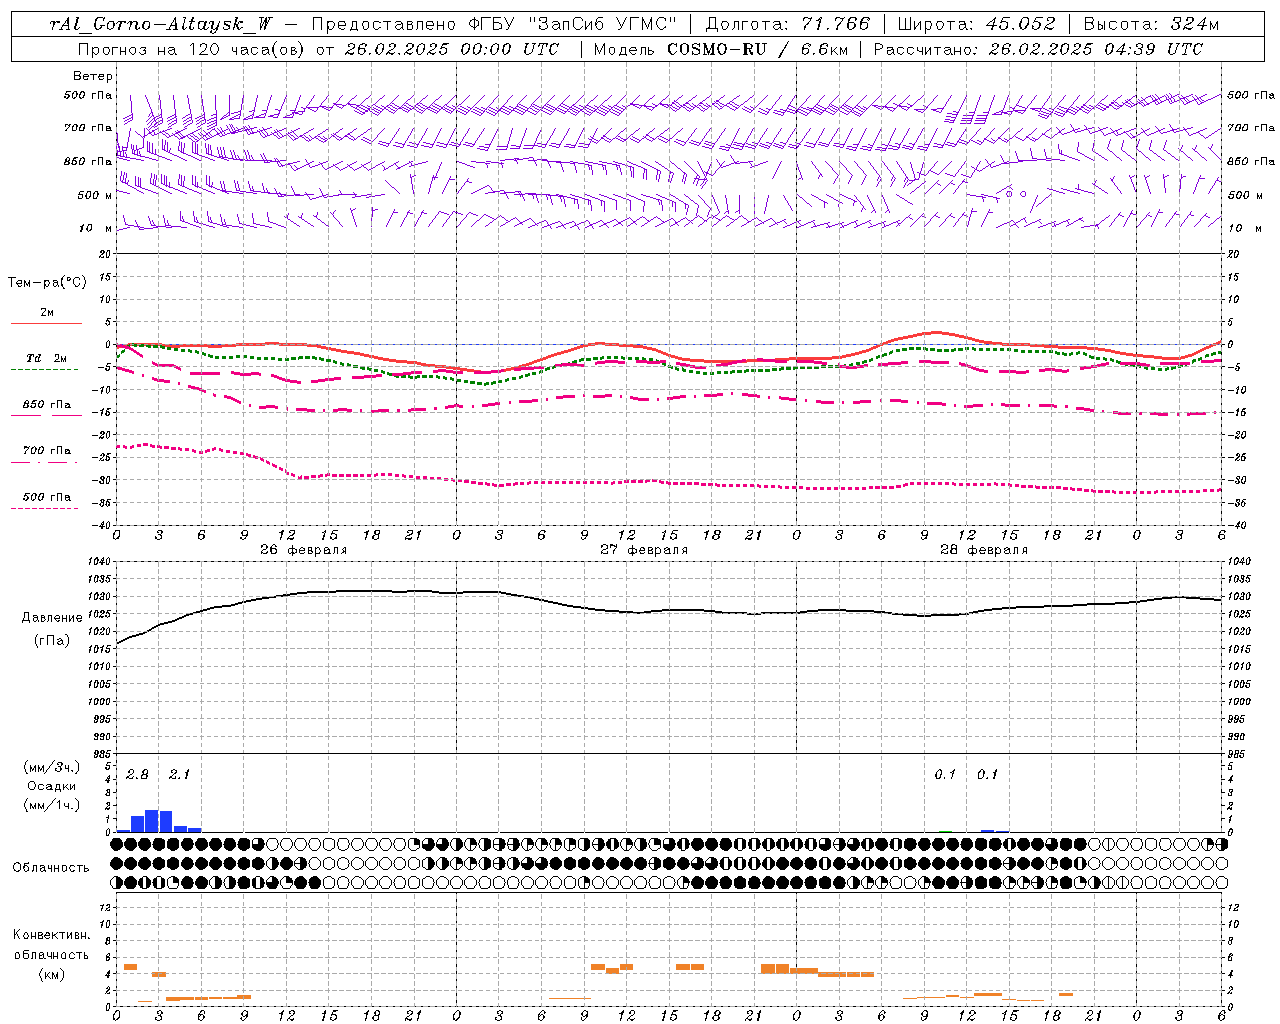Click the Широта: 45.052 value

(976, 25)
